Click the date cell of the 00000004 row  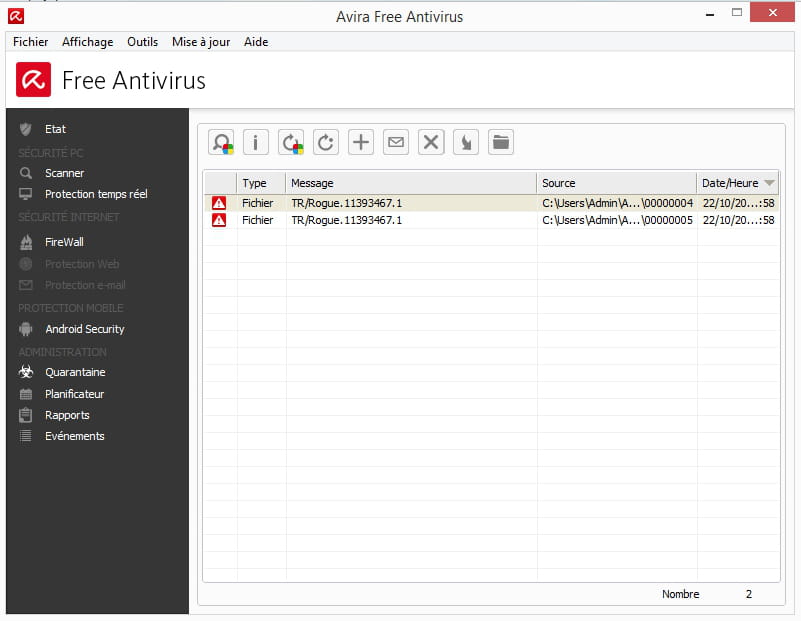coord(738,203)
